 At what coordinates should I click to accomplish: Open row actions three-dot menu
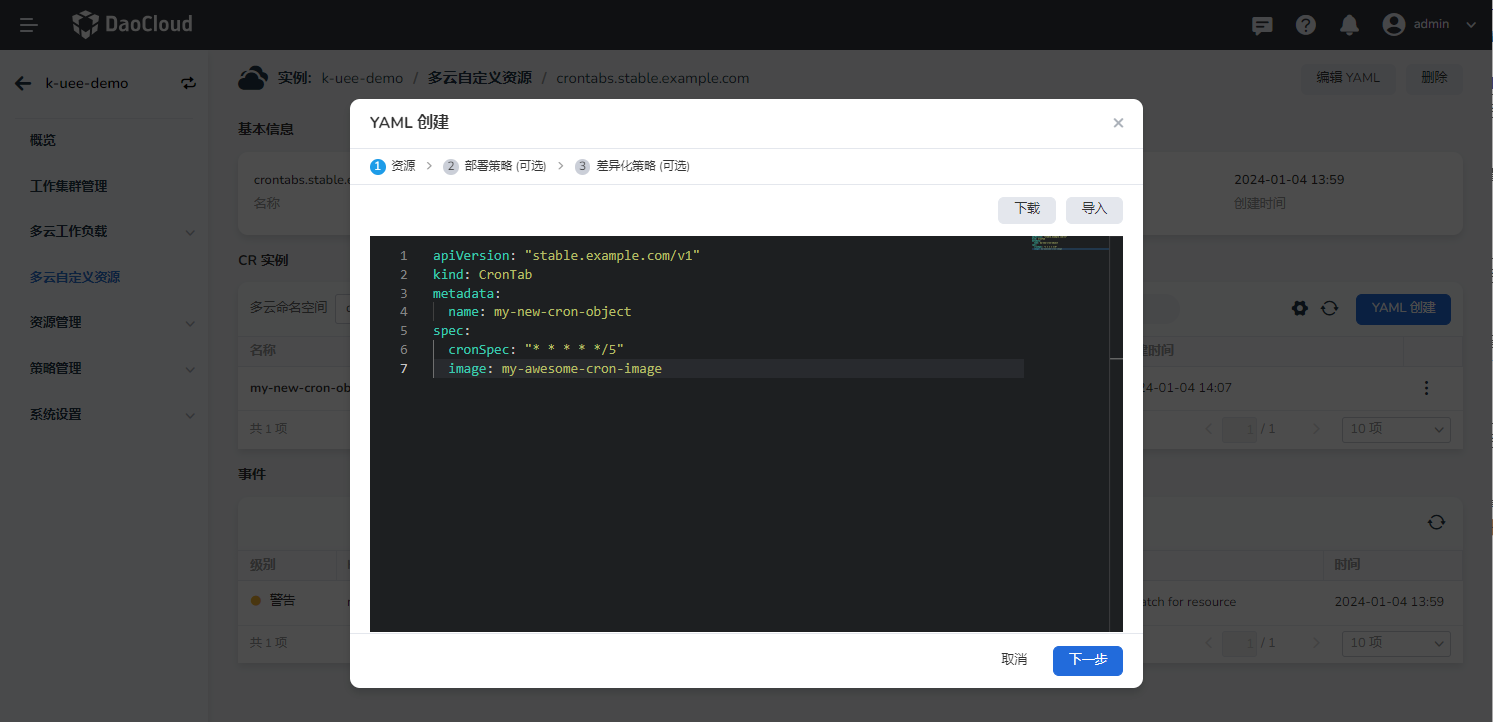(x=1426, y=388)
